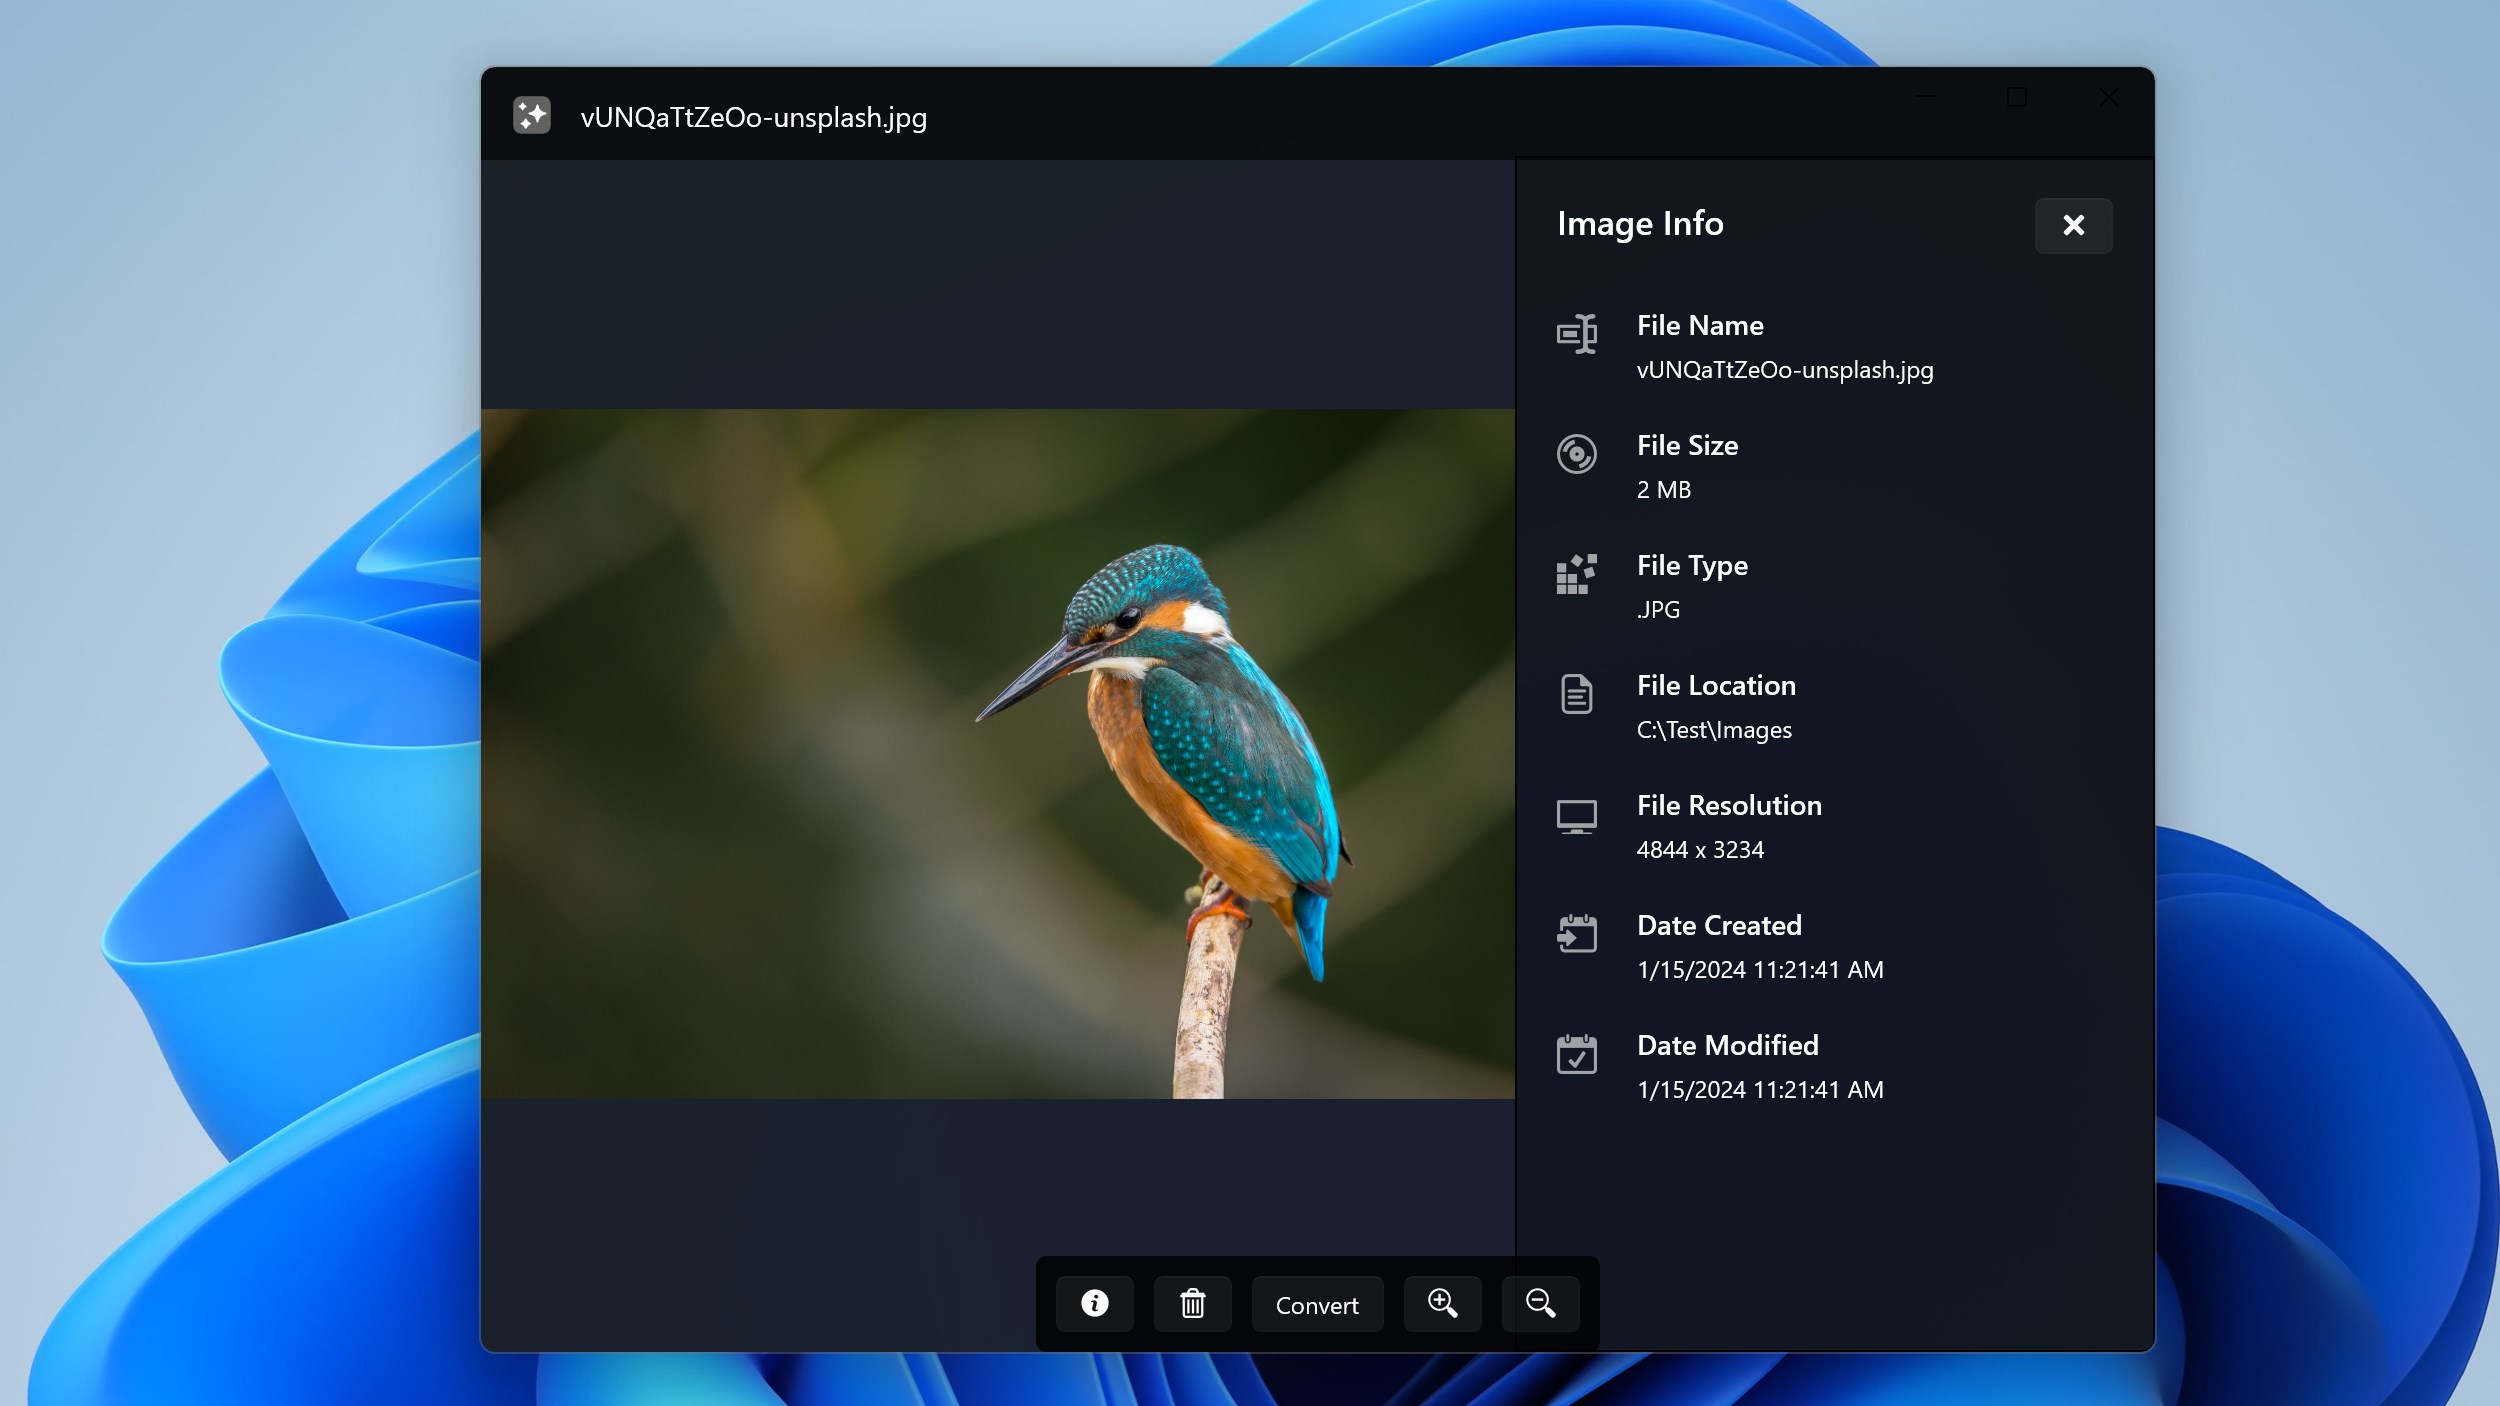Click the Image Info panel heading
Viewport: 2500px width, 1406px height.
tap(1640, 224)
